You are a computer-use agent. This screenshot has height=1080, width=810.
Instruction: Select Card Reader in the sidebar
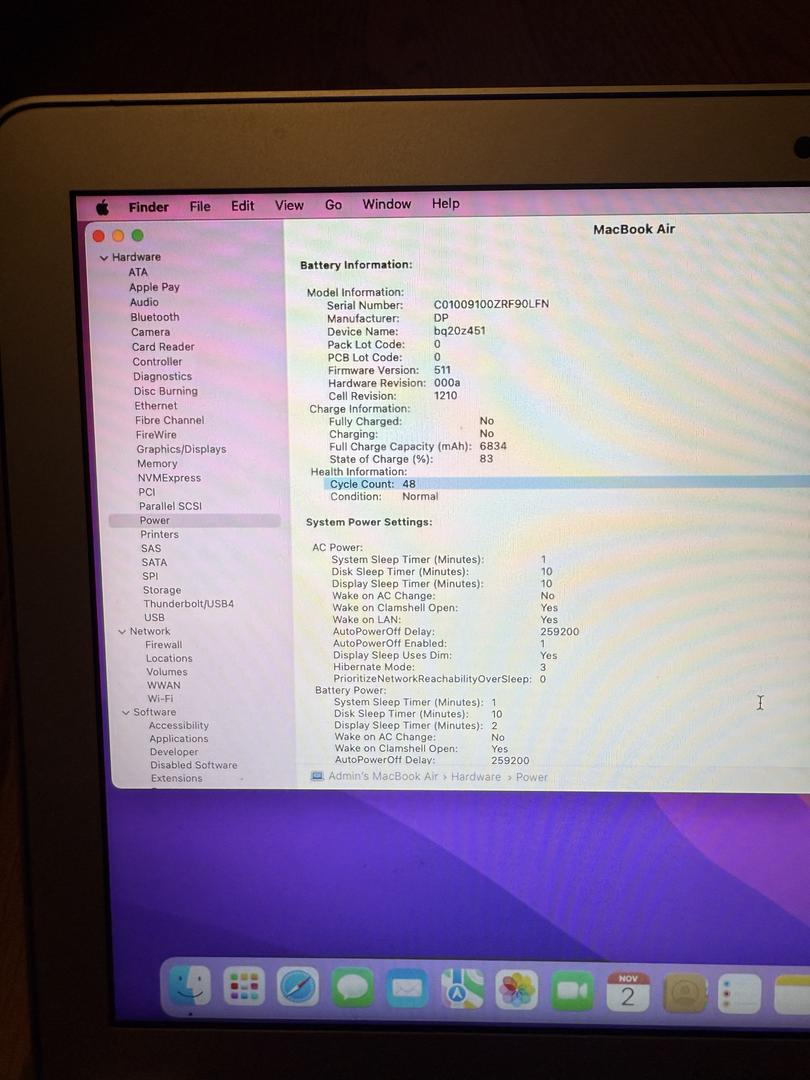coord(163,346)
